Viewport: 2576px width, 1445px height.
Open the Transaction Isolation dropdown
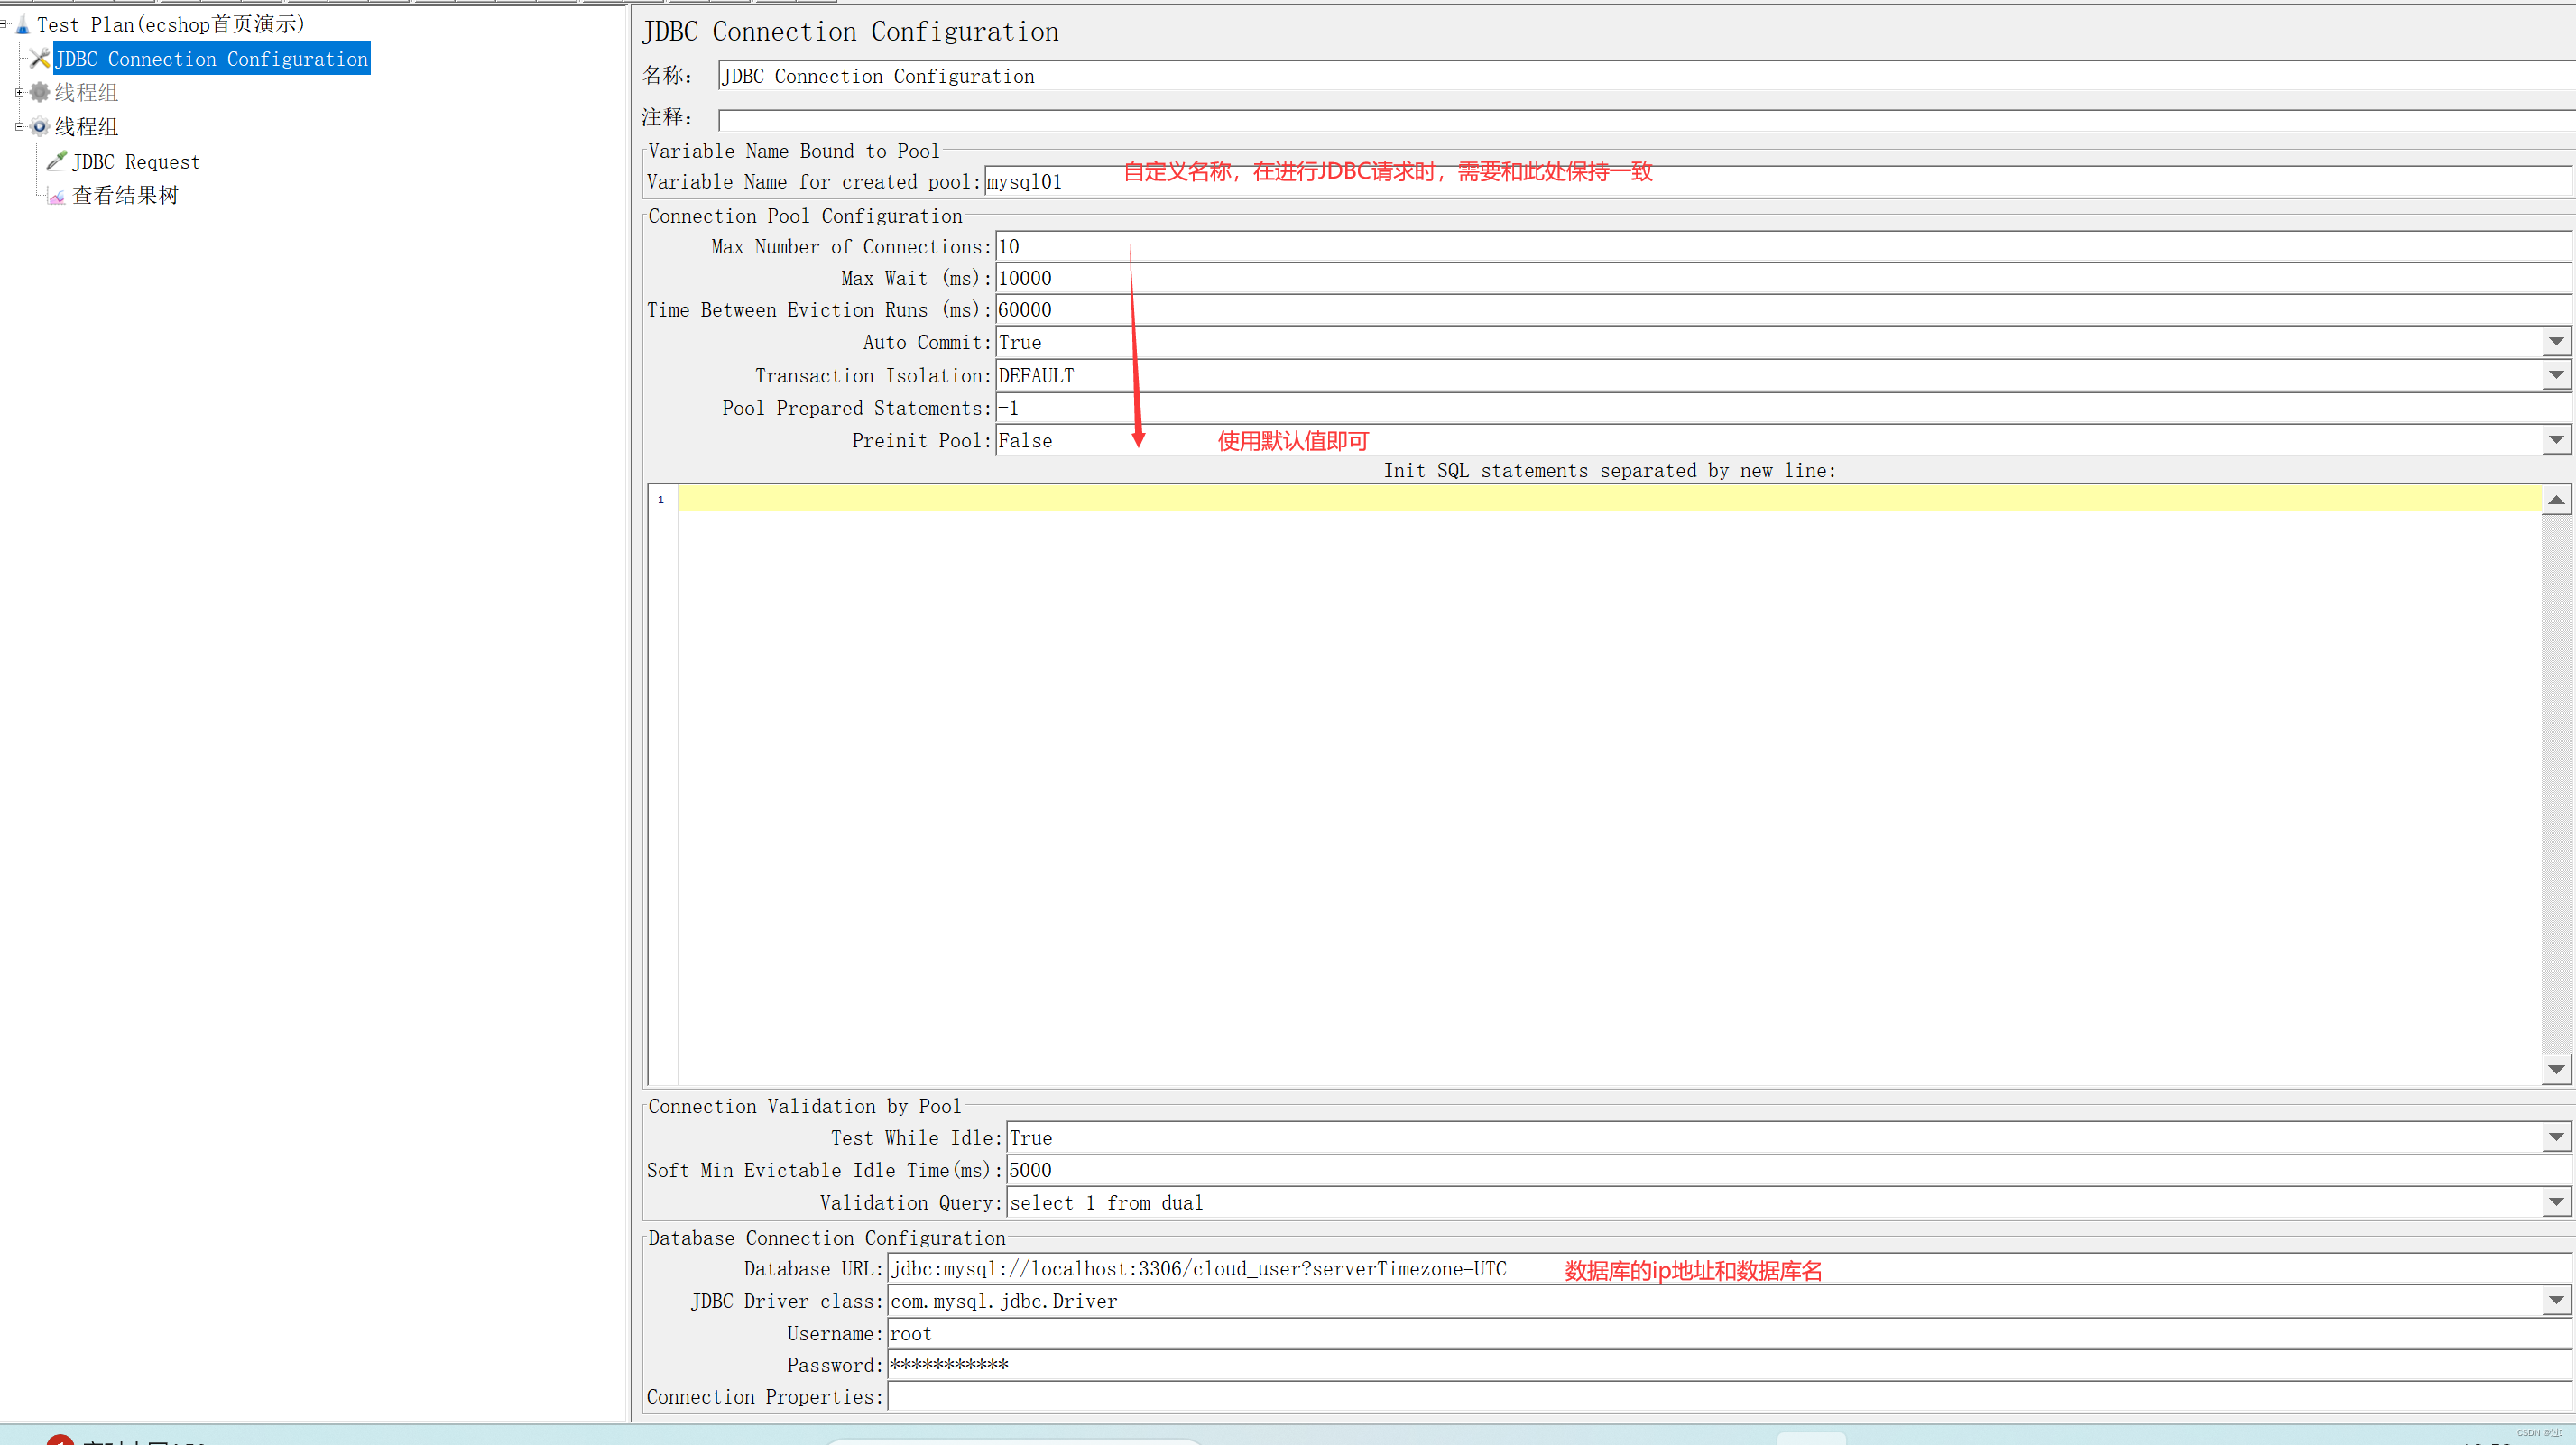pyautogui.click(x=2555, y=375)
